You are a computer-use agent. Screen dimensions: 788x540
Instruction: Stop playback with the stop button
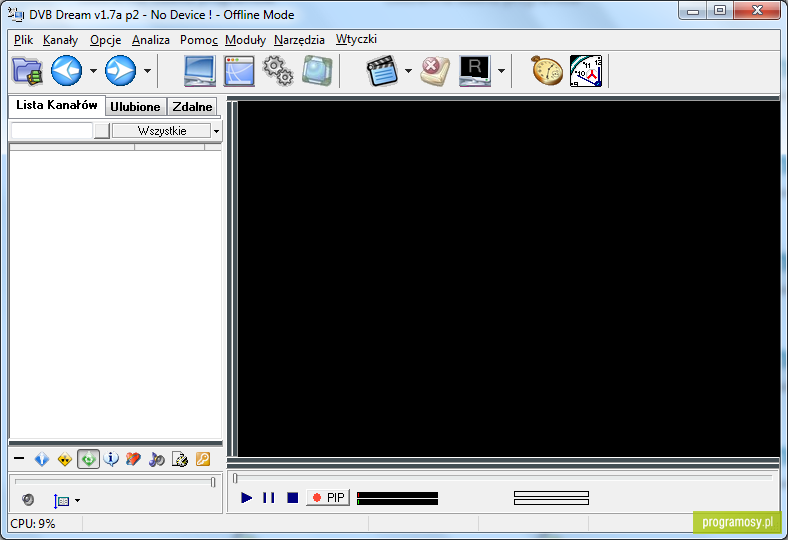(x=292, y=497)
